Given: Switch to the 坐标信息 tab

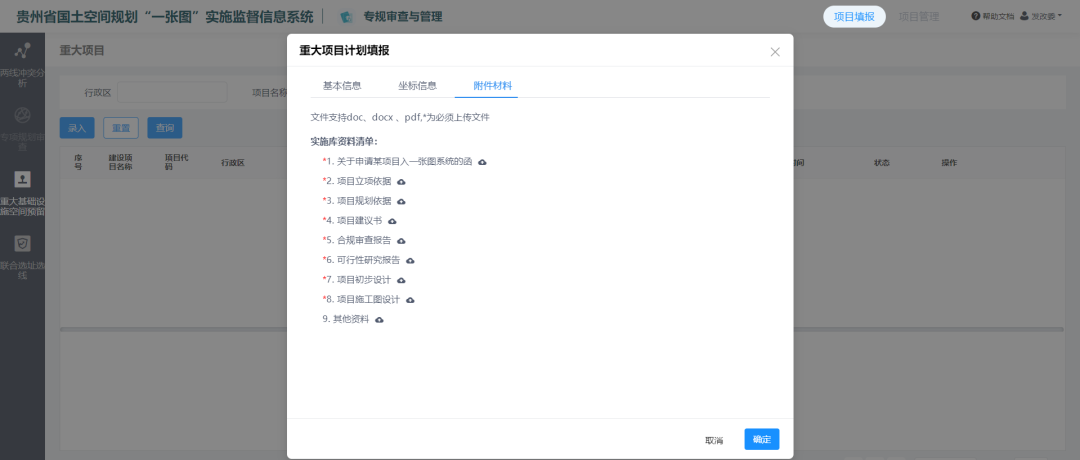Looking at the screenshot, I should [417, 86].
